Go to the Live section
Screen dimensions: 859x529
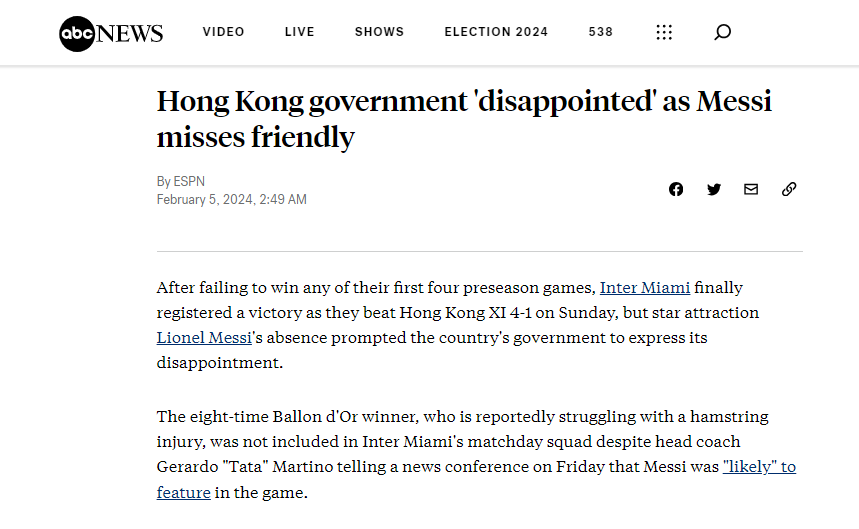299,32
